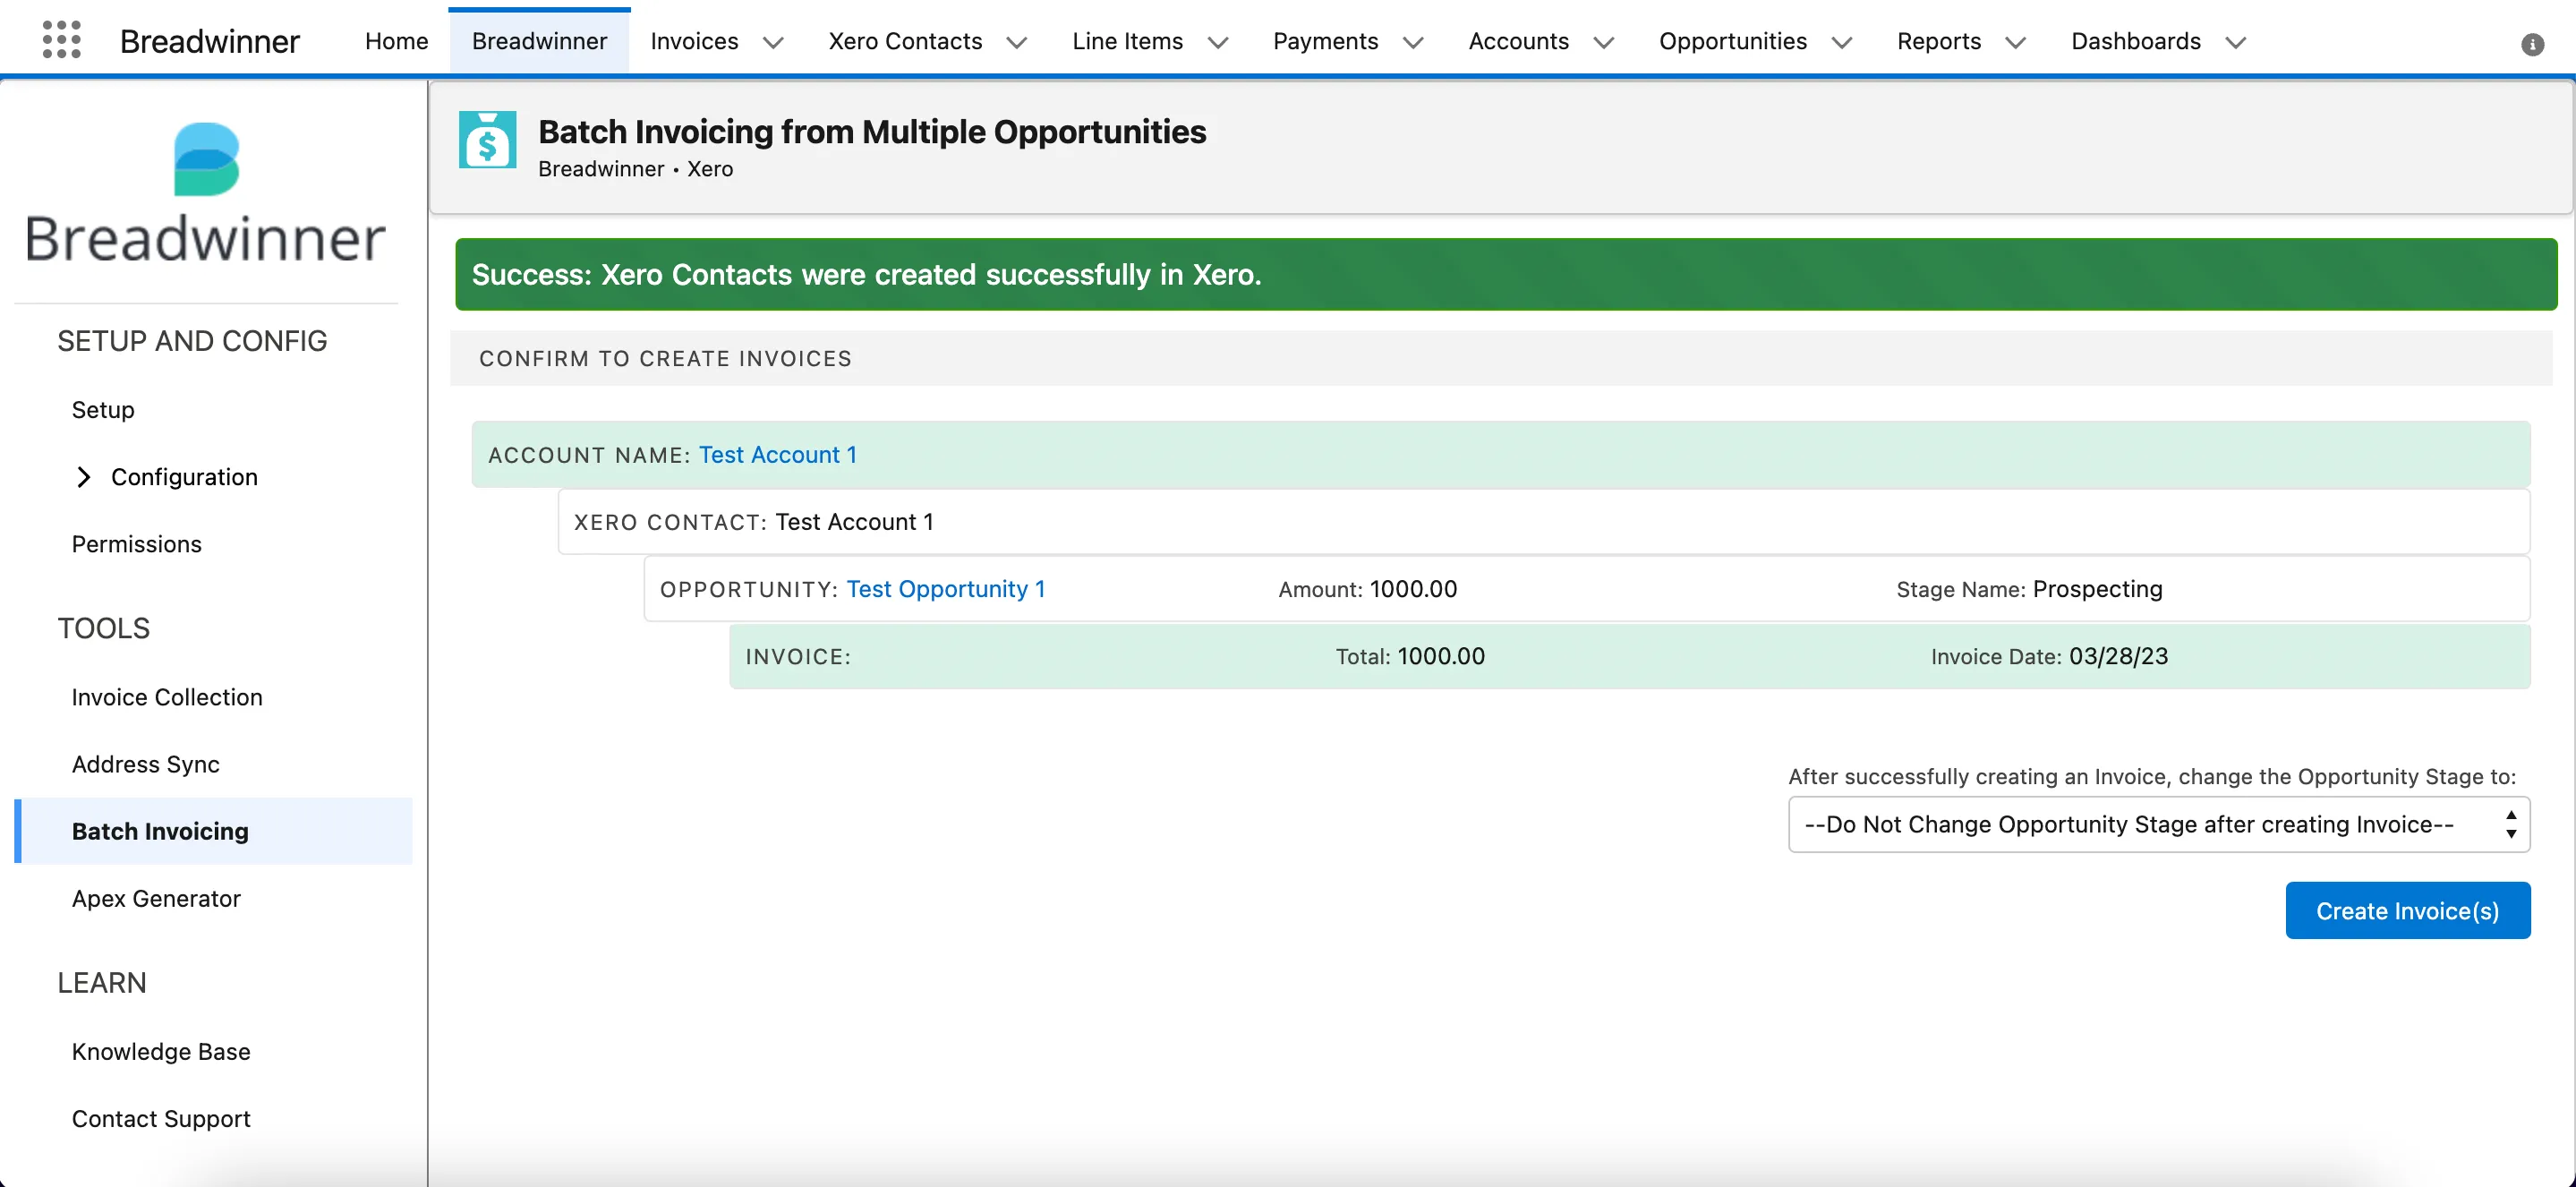Open the Opportunities tab
Image resolution: width=2576 pixels, height=1187 pixels.
point(1733,41)
